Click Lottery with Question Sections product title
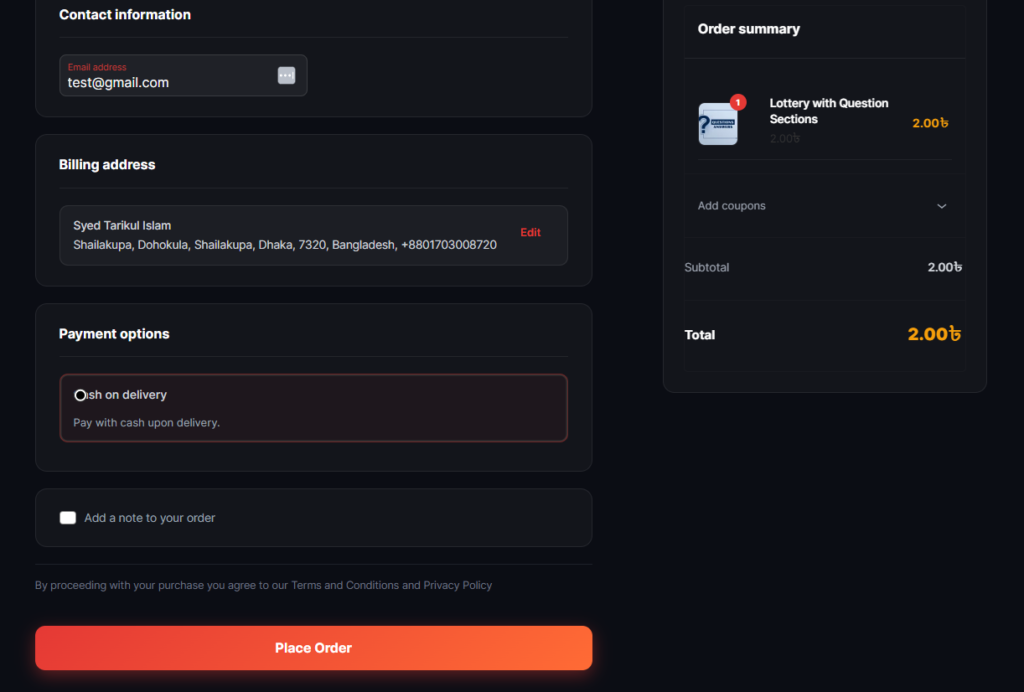 (x=829, y=111)
